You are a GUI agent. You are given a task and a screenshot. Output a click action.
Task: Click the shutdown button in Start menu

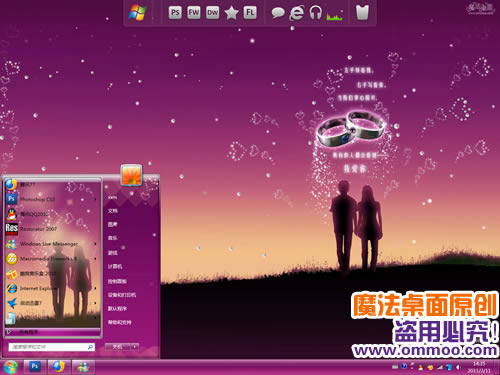click(118, 347)
